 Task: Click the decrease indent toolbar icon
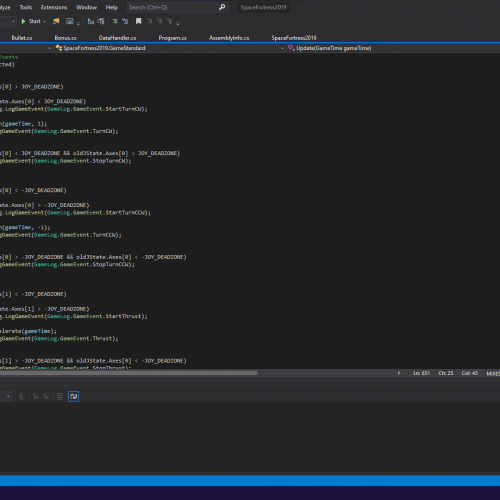coord(91,21)
